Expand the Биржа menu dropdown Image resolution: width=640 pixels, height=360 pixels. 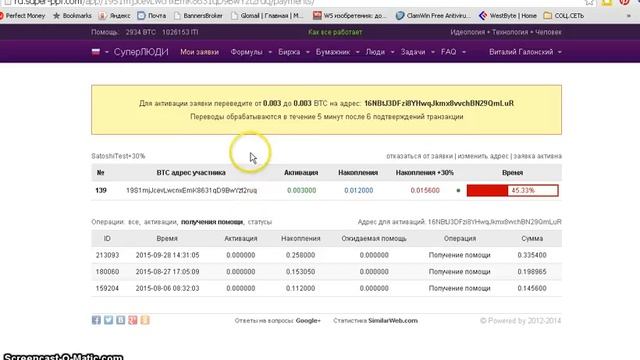click(x=307, y=52)
